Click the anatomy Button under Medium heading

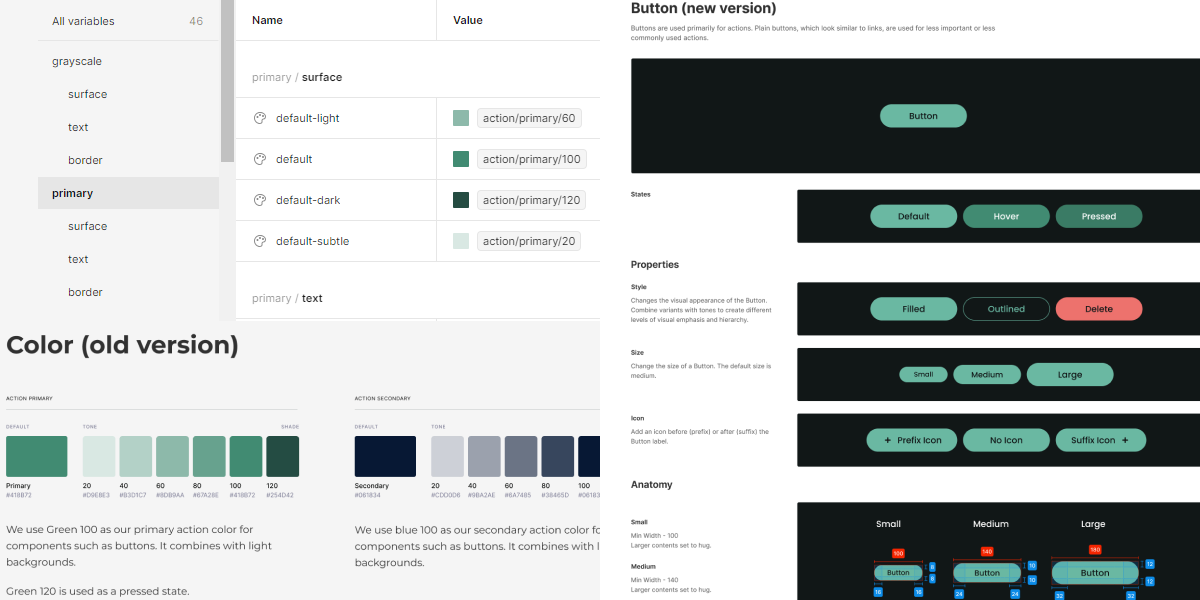pos(987,573)
